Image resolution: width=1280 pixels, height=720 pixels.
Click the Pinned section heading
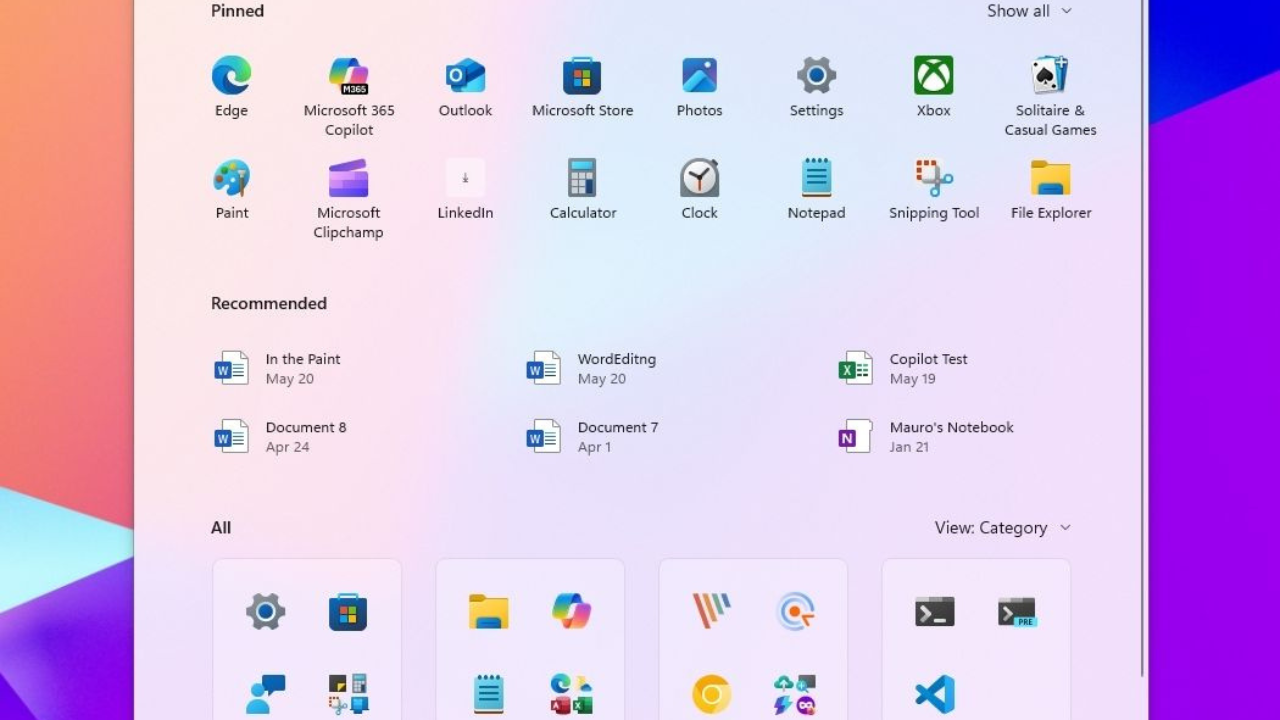tap(238, 11)
